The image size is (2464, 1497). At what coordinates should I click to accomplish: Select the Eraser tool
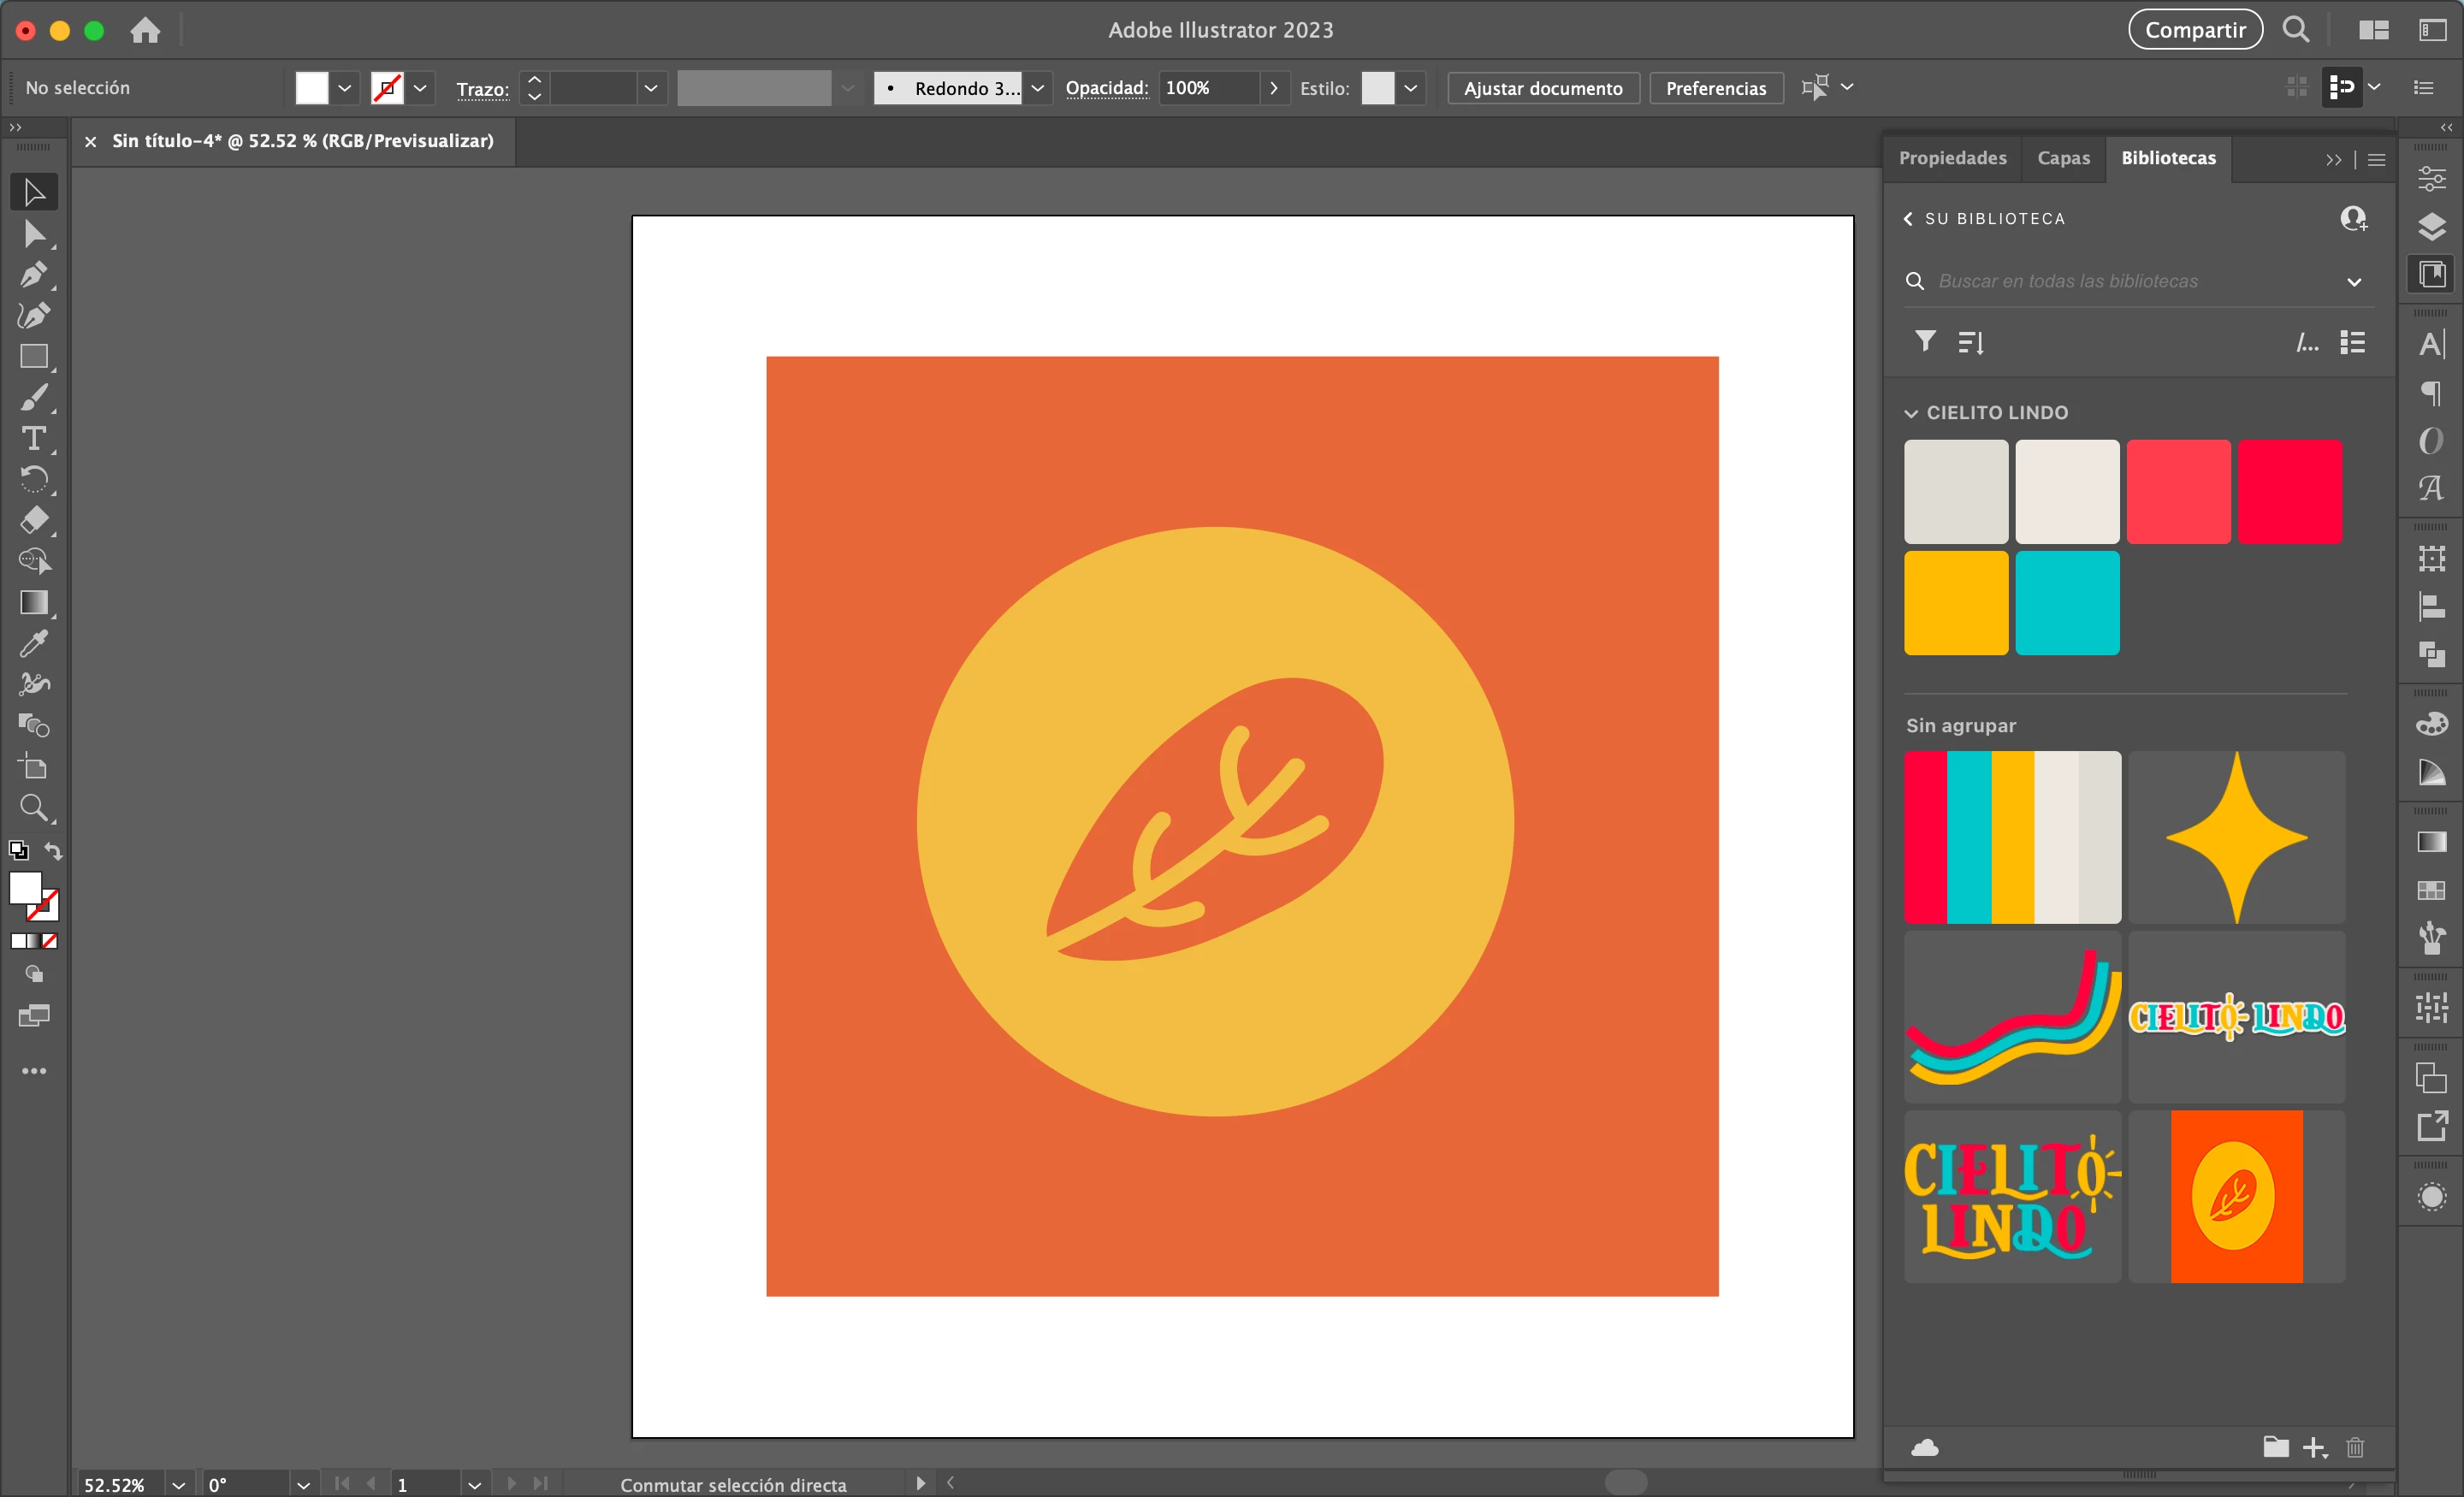pos(33,520)
